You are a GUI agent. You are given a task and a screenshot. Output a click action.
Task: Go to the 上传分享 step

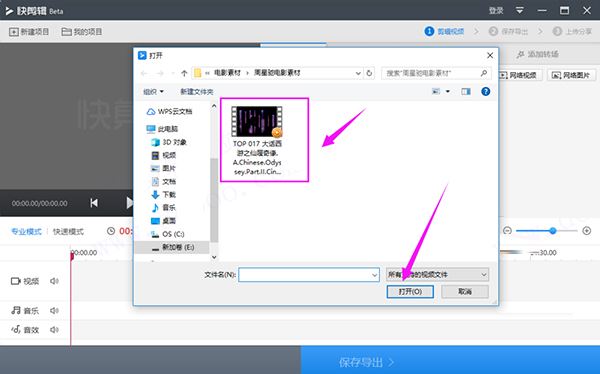pos(572,31)
